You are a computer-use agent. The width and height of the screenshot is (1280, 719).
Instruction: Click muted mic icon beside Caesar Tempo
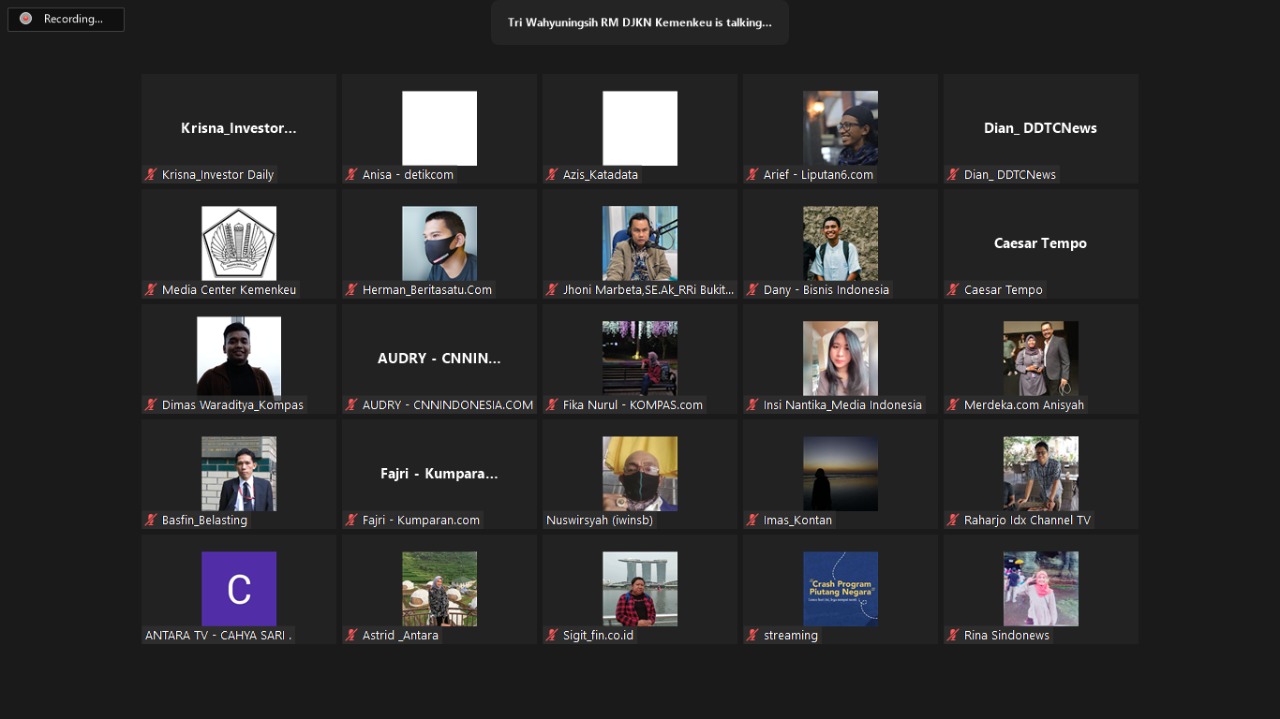coord(953,290)
